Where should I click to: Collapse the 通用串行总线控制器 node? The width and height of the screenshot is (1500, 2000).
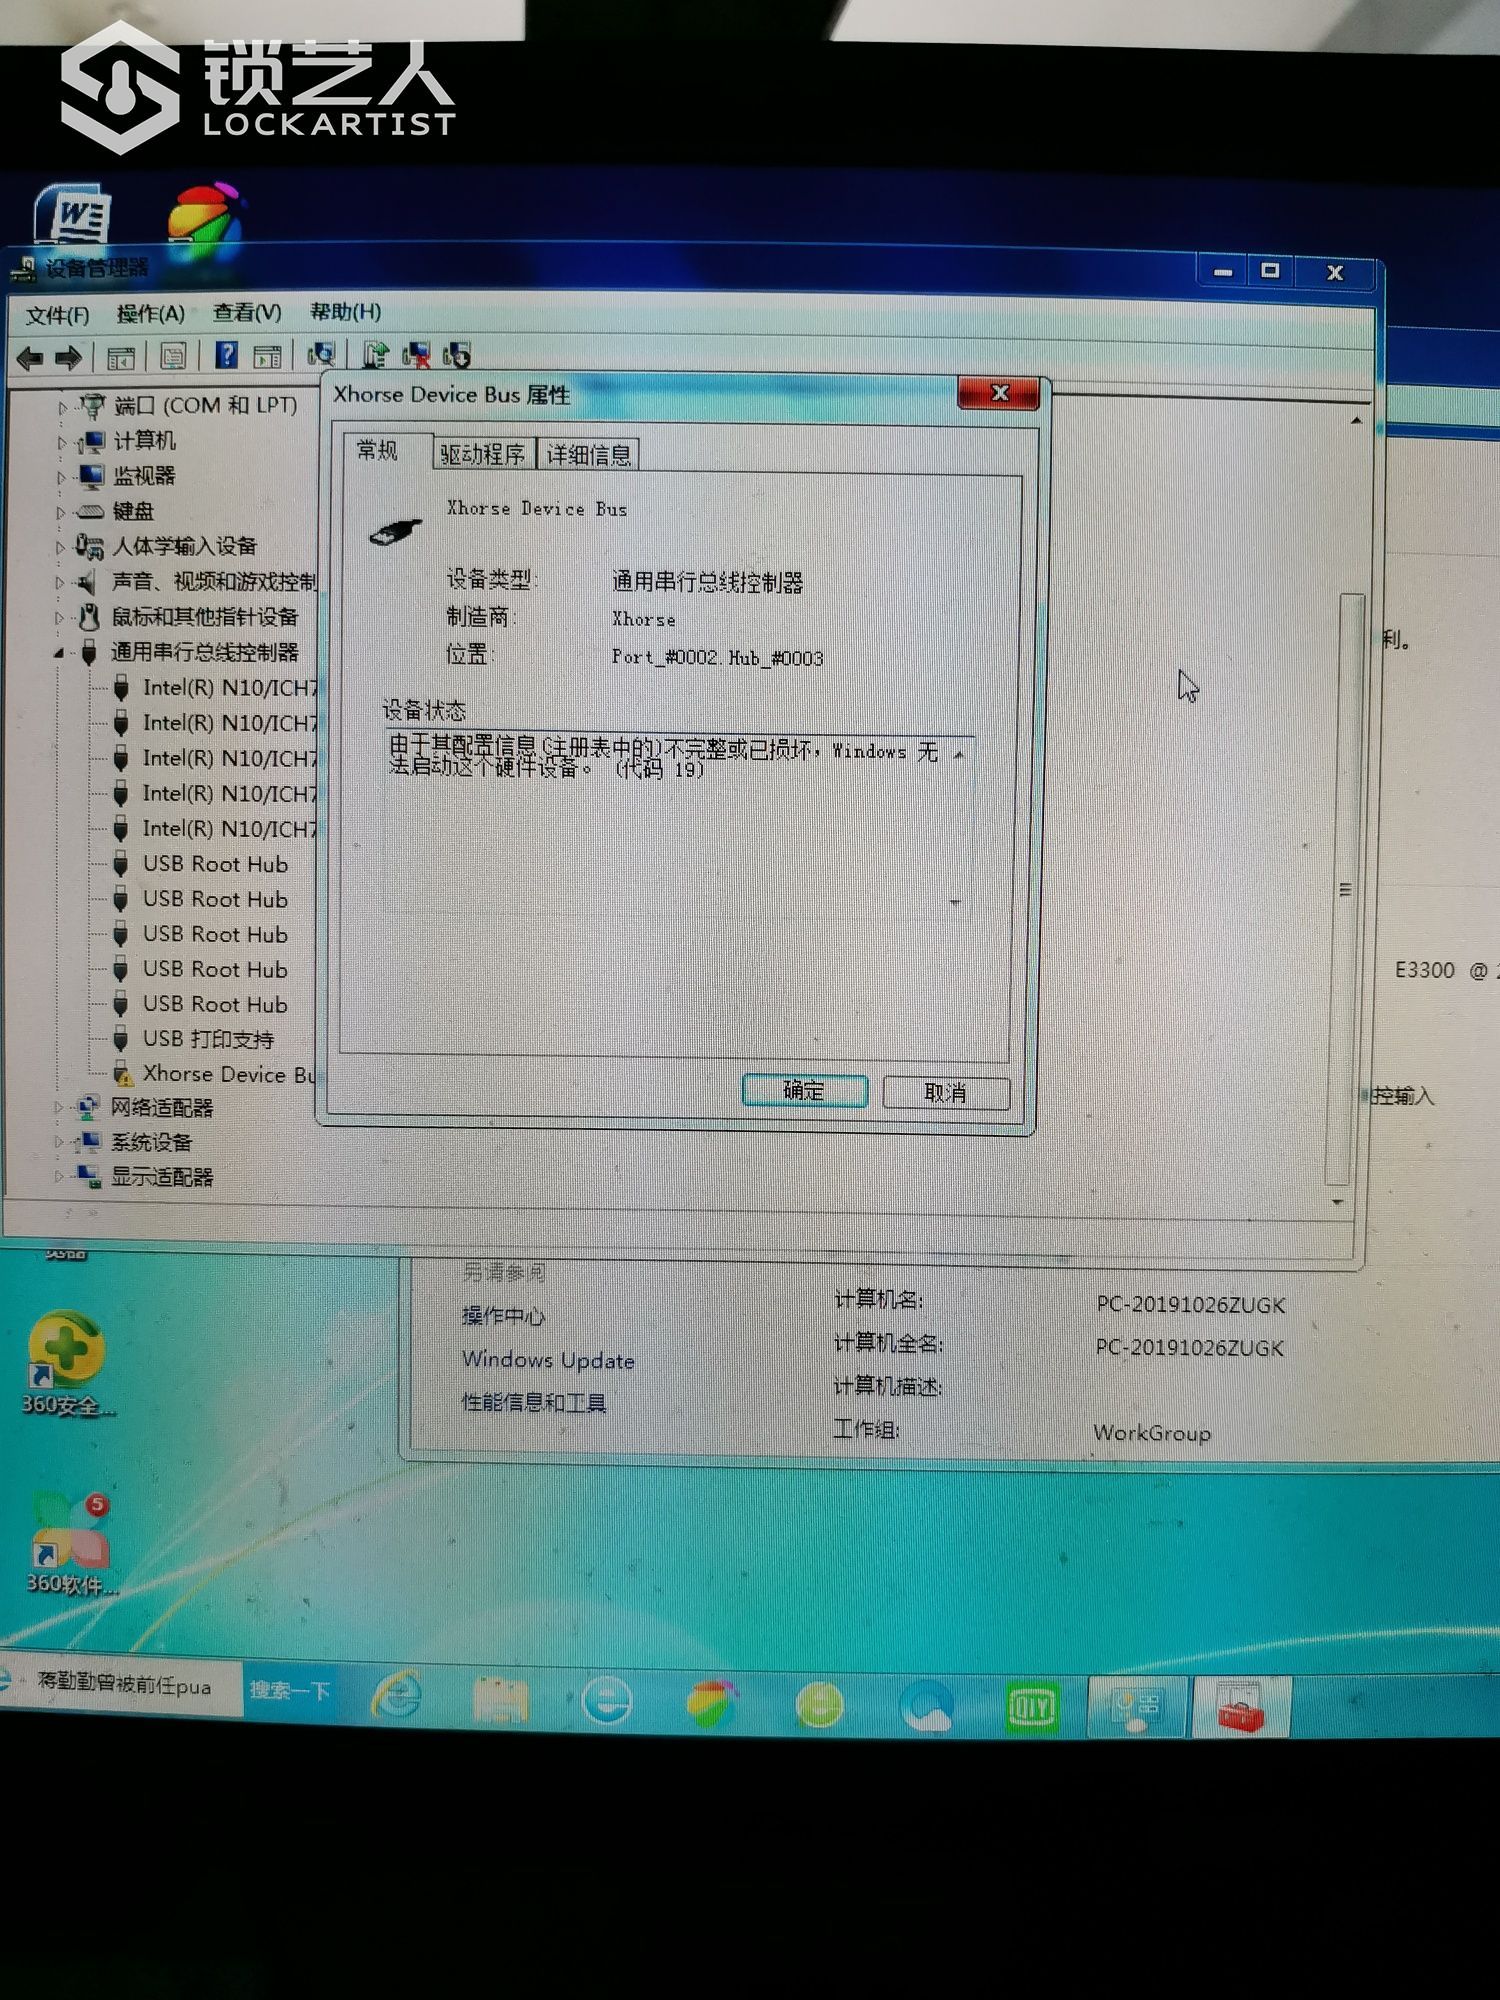59,653
